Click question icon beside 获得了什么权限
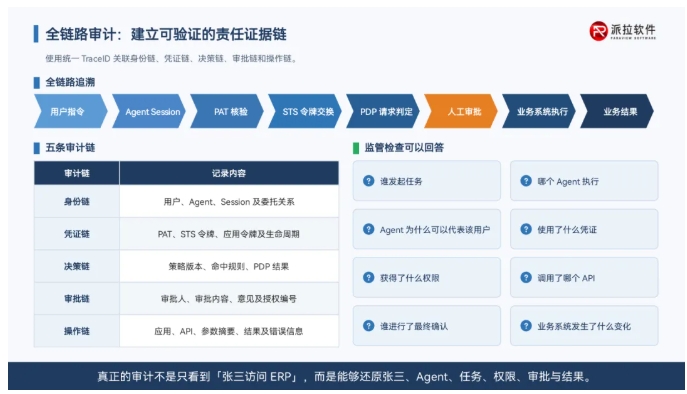This screenshot has width=687, height=394. coord(368,277)
